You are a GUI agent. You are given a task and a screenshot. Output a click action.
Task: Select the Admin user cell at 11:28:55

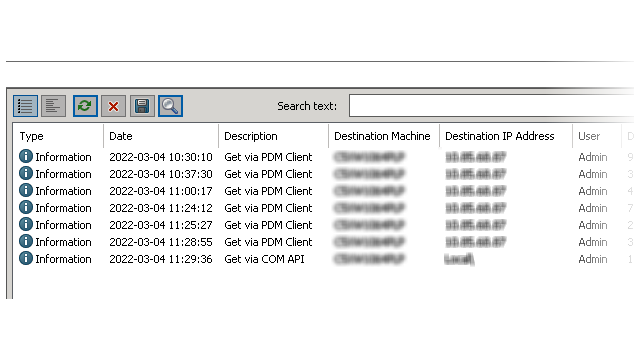coord(593,242)
